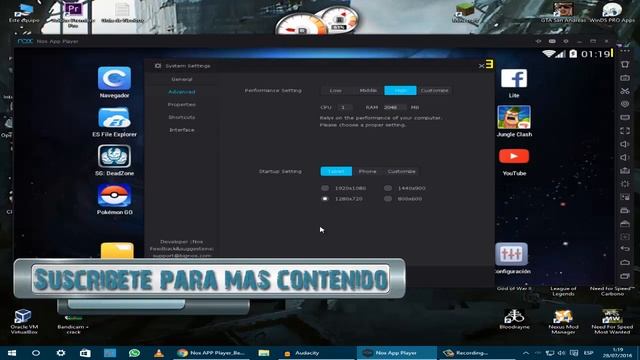Choose Phone startup setting

coord(367,171)
